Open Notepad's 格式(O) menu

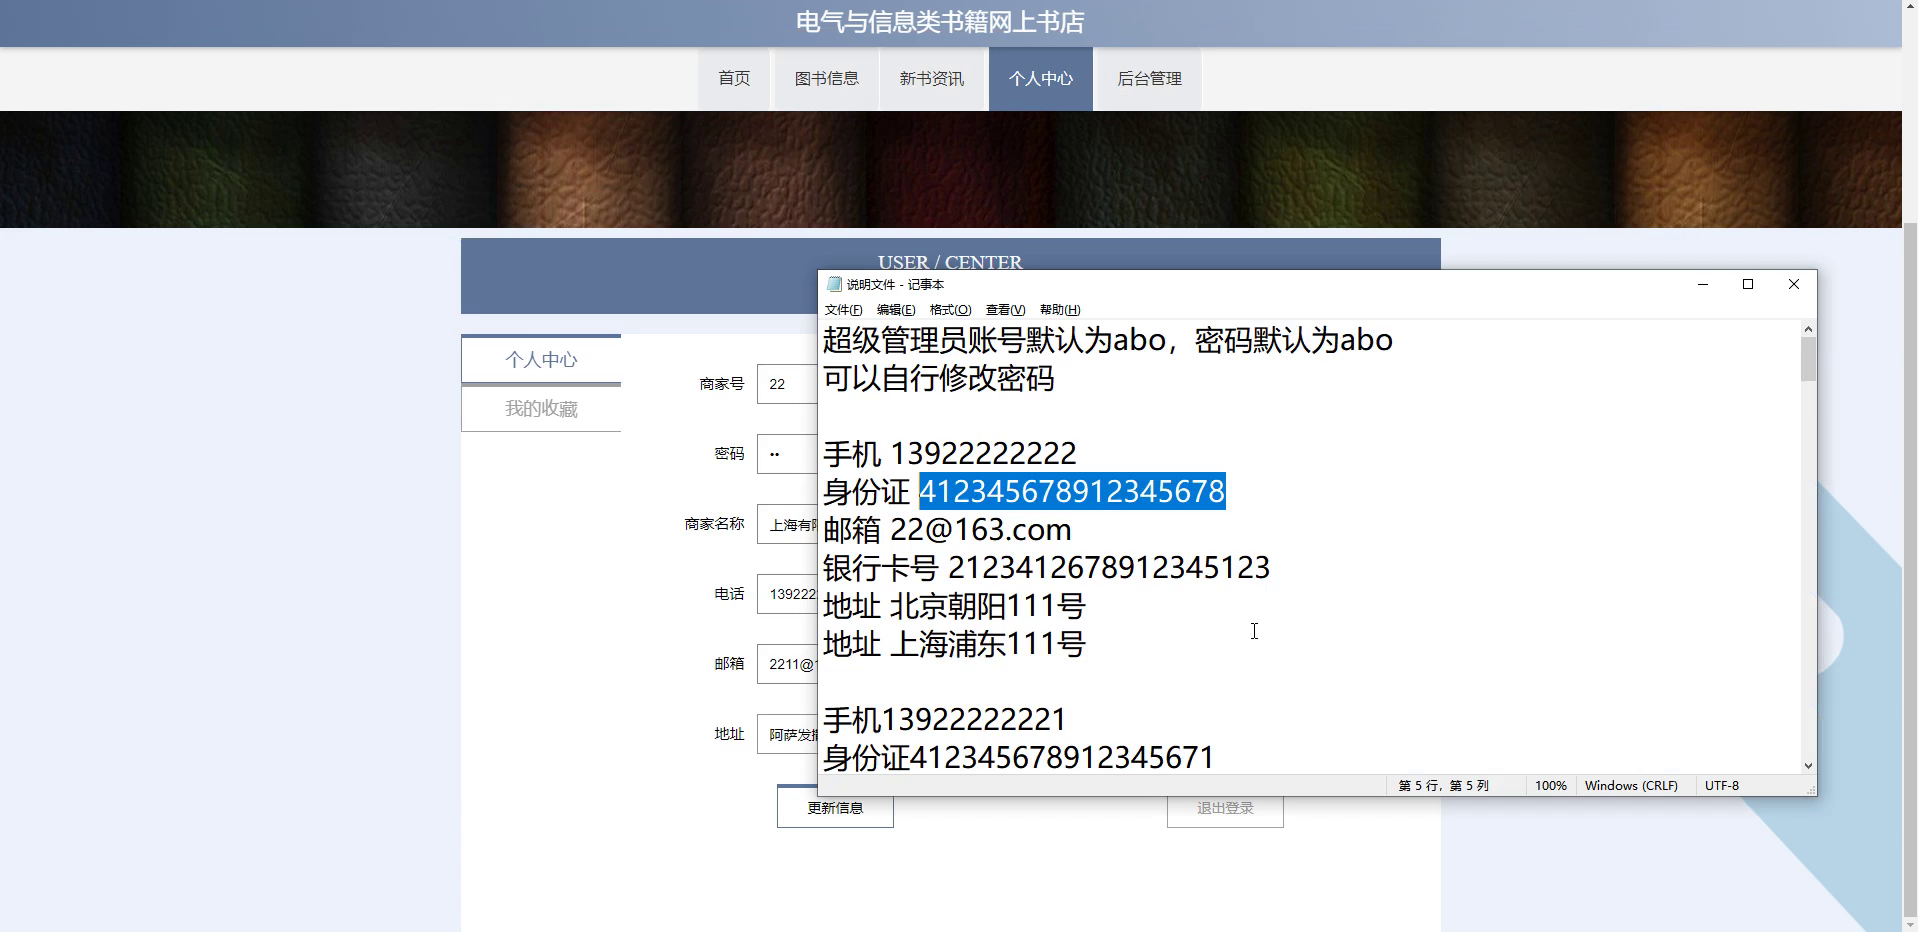[x=950, y=310]
